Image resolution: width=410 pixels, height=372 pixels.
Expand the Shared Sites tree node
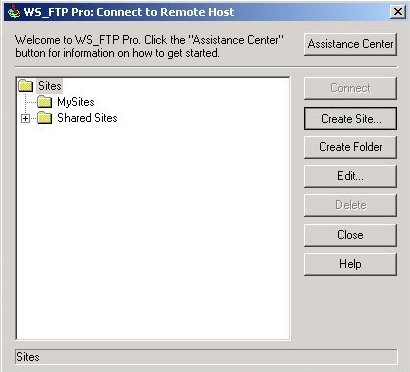(25, 118)
